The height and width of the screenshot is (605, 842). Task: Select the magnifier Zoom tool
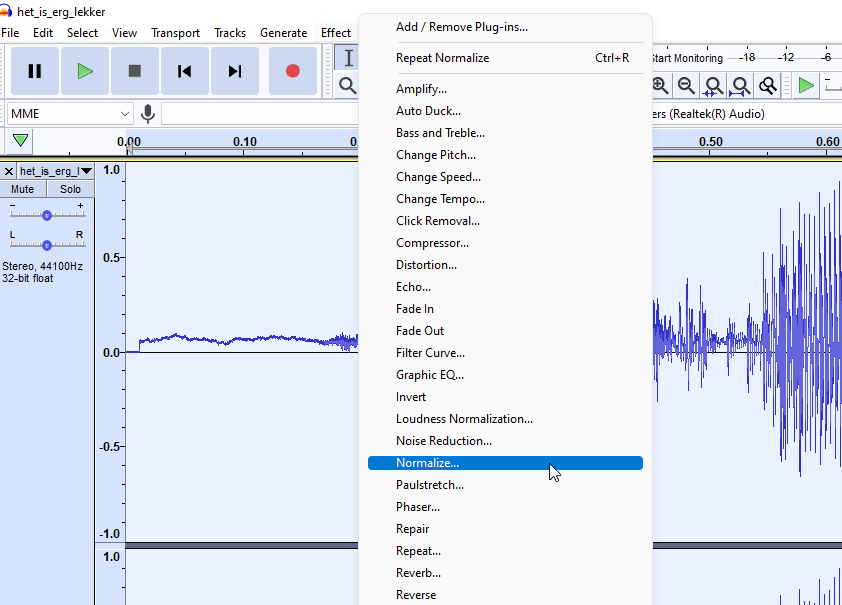348,85
